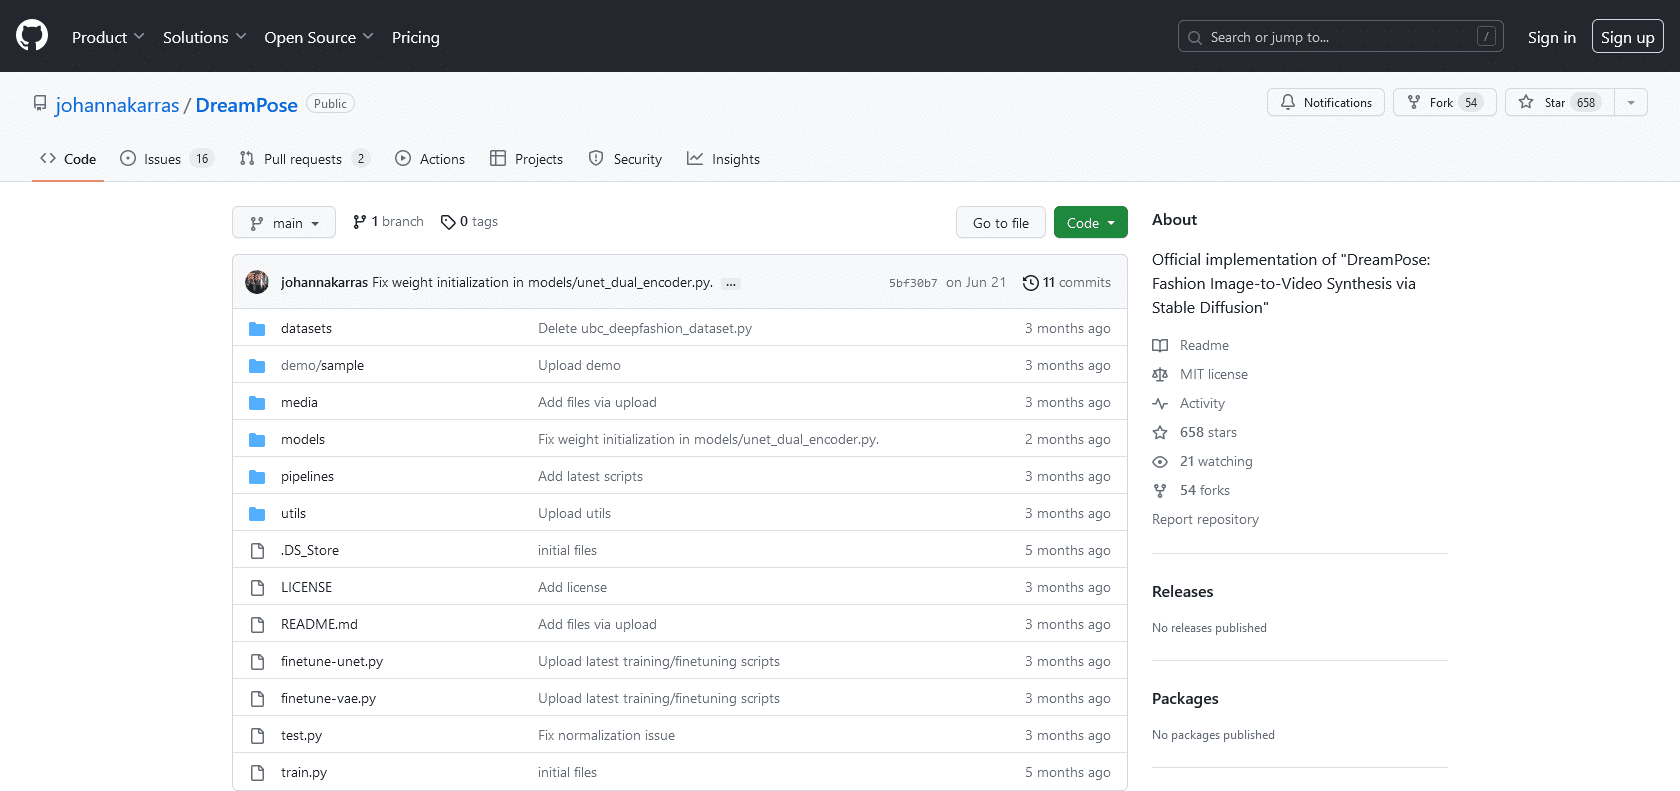Select the Code tab
Image resolution: width=1680 pixels, height=791 pixels.
click(68, 159)
